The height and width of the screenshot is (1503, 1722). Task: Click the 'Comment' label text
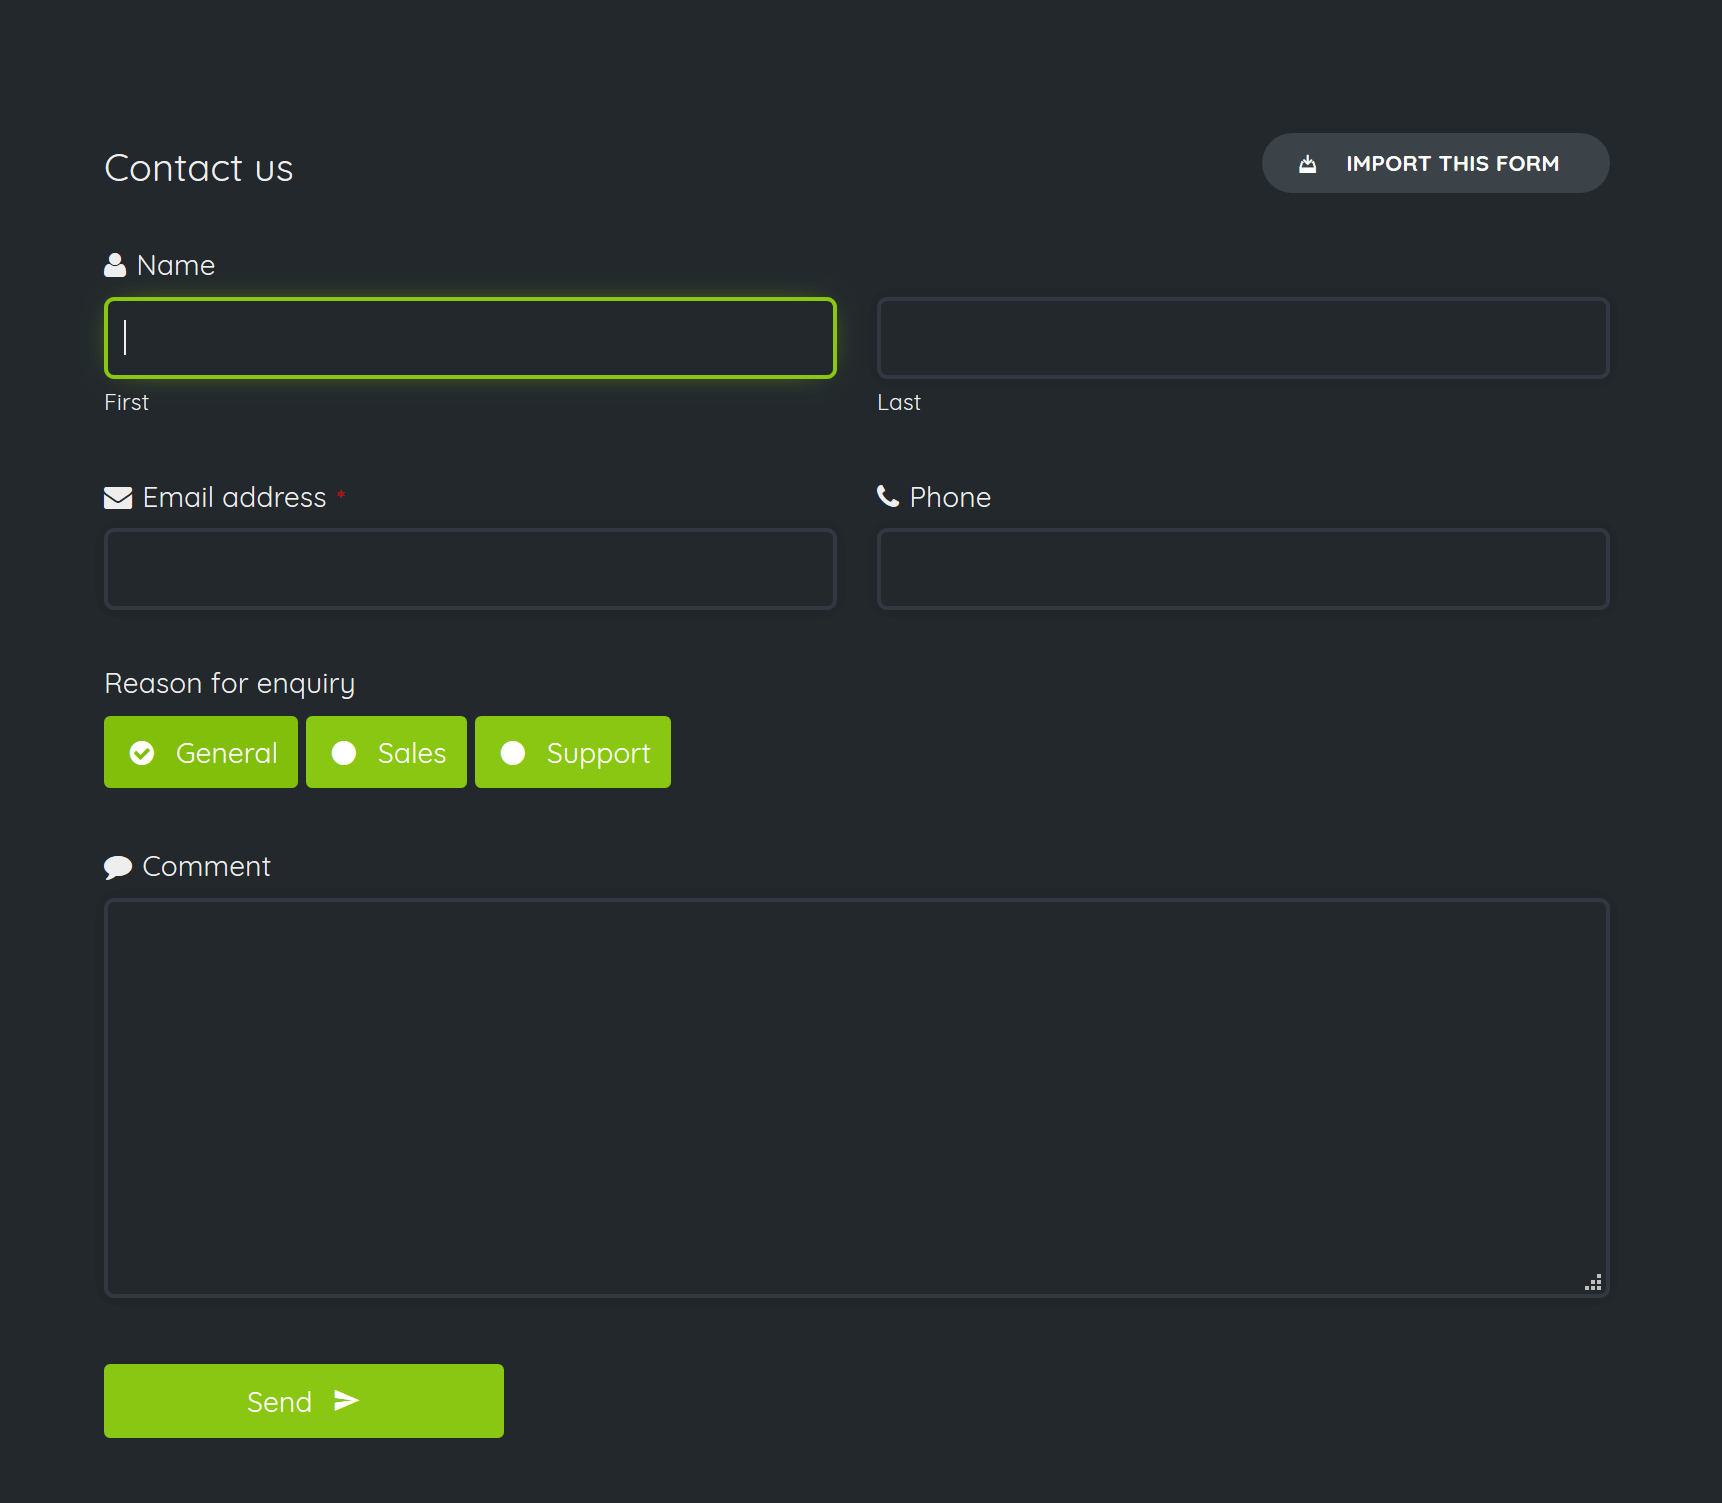pyautogui.click(x=207, y=866)
